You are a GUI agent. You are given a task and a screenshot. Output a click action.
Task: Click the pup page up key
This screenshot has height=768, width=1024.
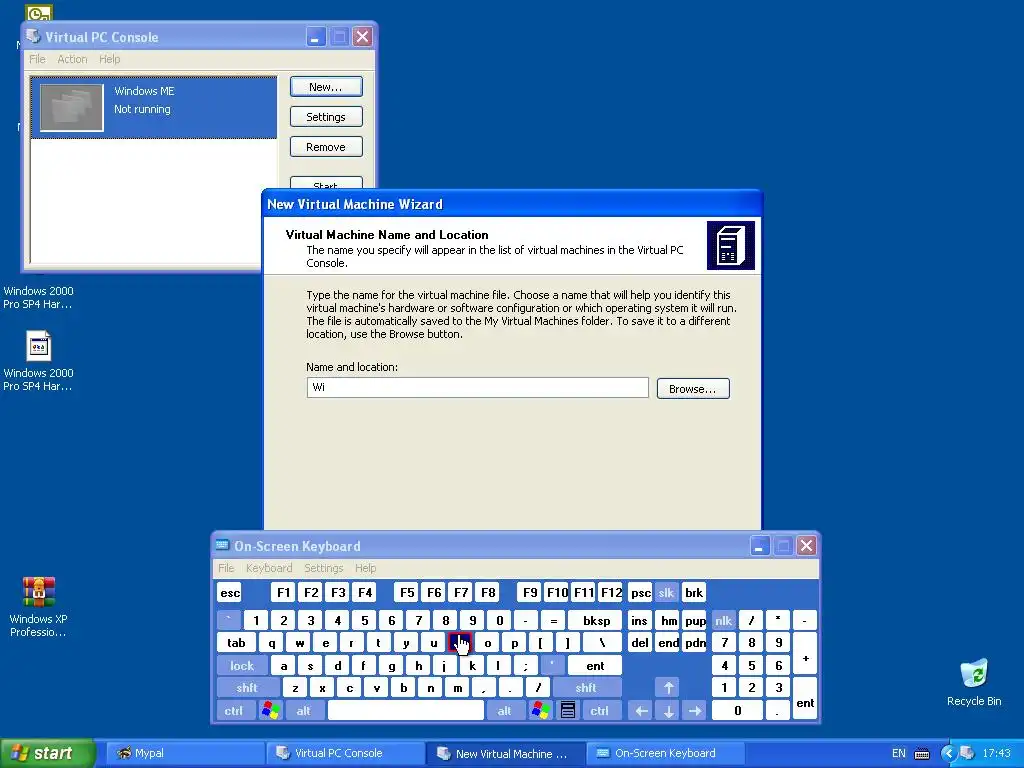pyautogui.click(x=695, y=620)
